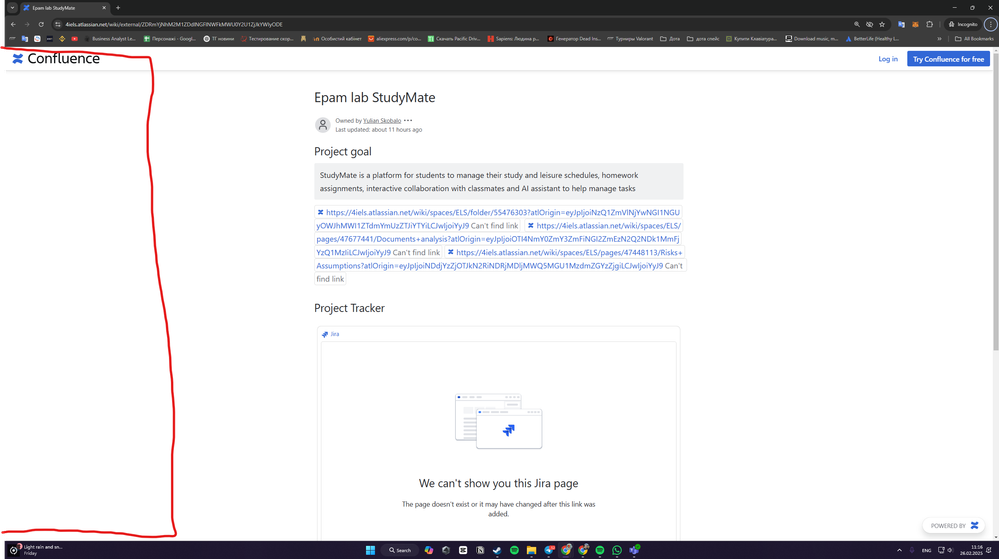Open the page owner's avatar icon

tap(323, 124)
